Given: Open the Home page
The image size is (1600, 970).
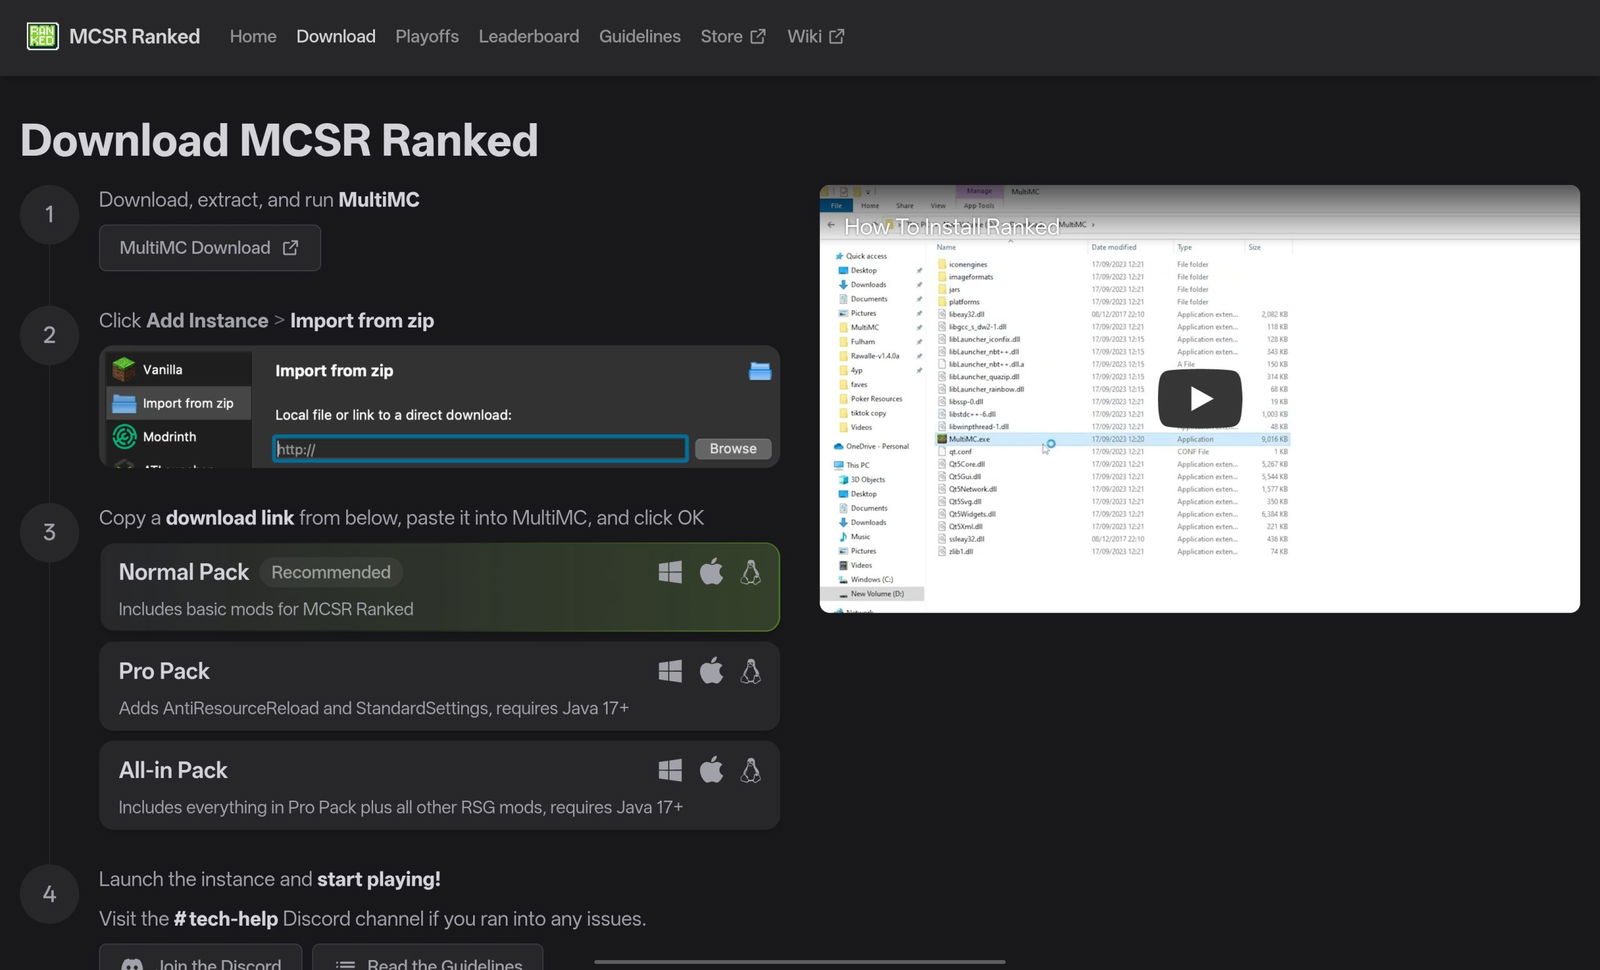Looking at the screenshot, I should click(252, 36).
